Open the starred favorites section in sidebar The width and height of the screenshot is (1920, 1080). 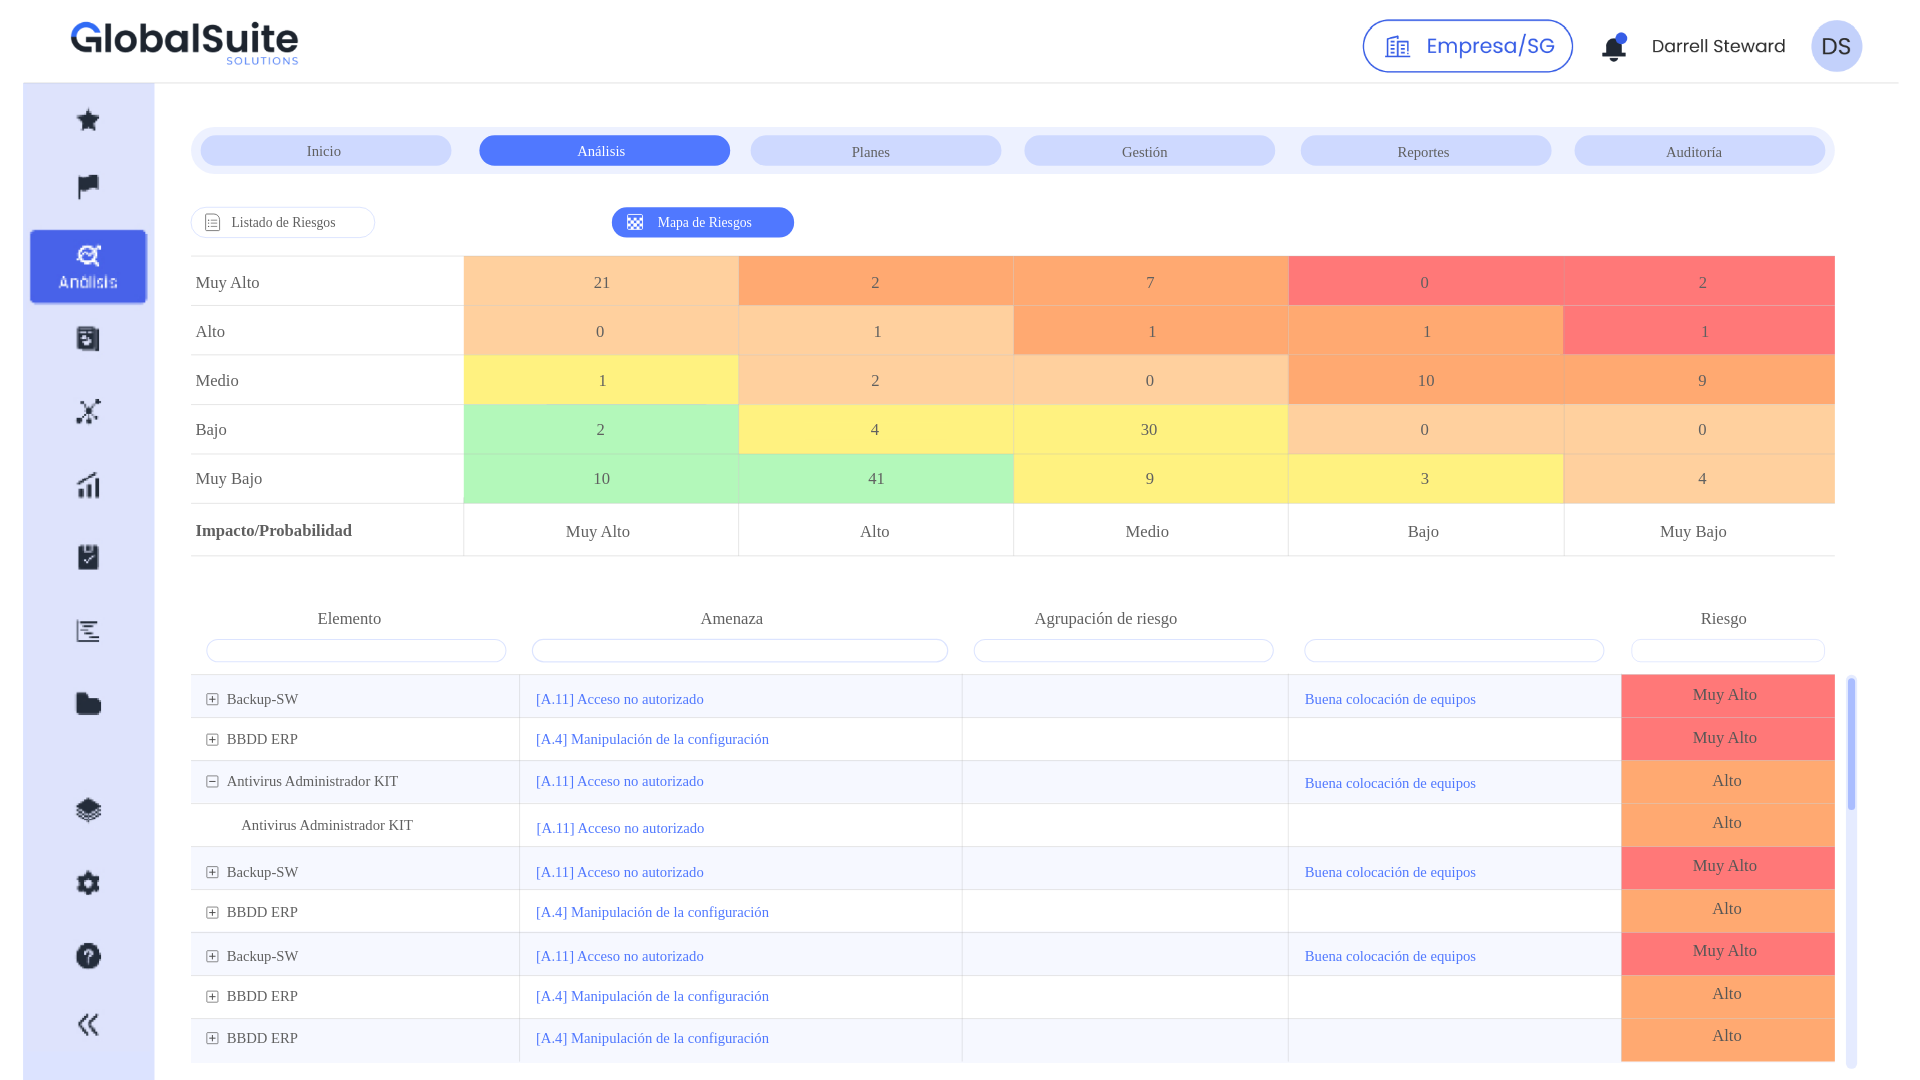[88, 119]
